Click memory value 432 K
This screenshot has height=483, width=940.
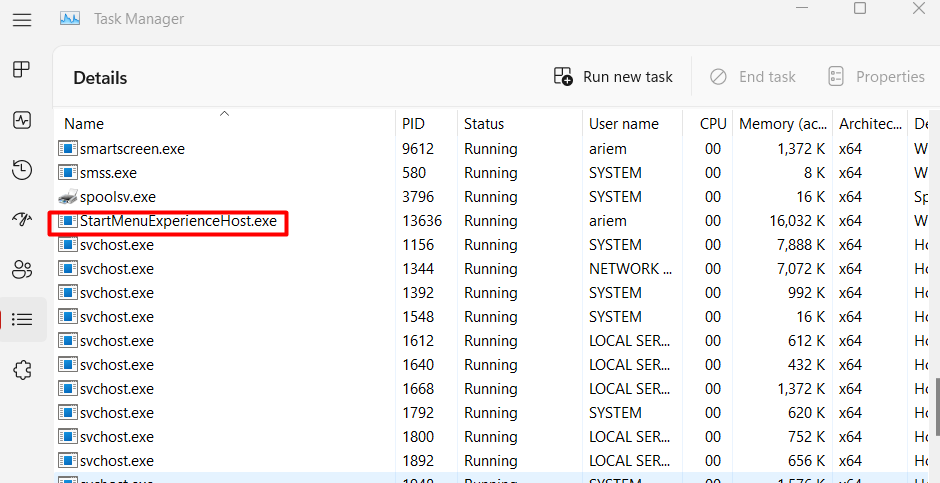point(807,364)
